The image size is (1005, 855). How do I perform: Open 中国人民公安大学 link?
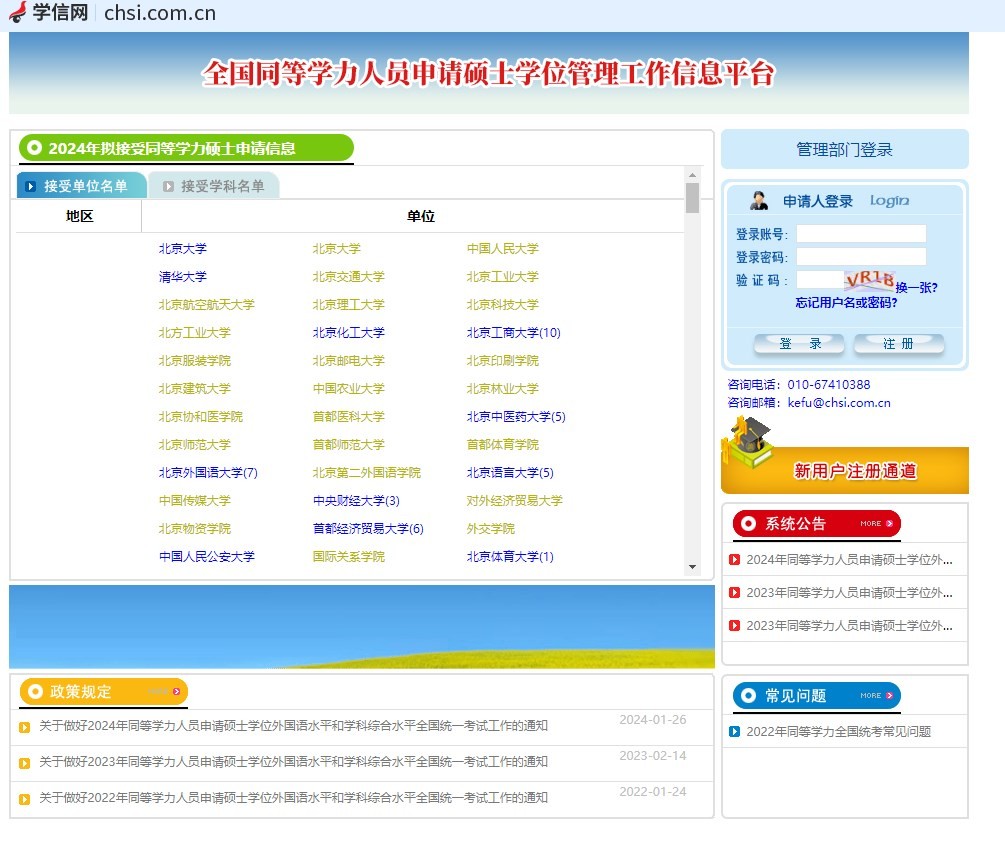206,556
